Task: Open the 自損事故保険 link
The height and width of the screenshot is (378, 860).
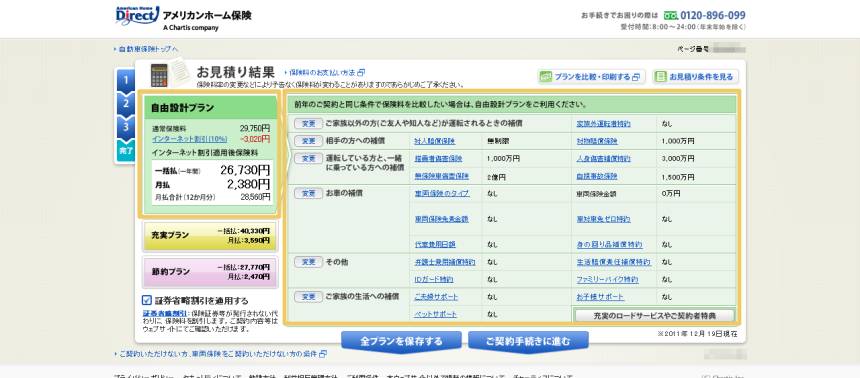Action: pyautogui.click(x=597, y=177)
